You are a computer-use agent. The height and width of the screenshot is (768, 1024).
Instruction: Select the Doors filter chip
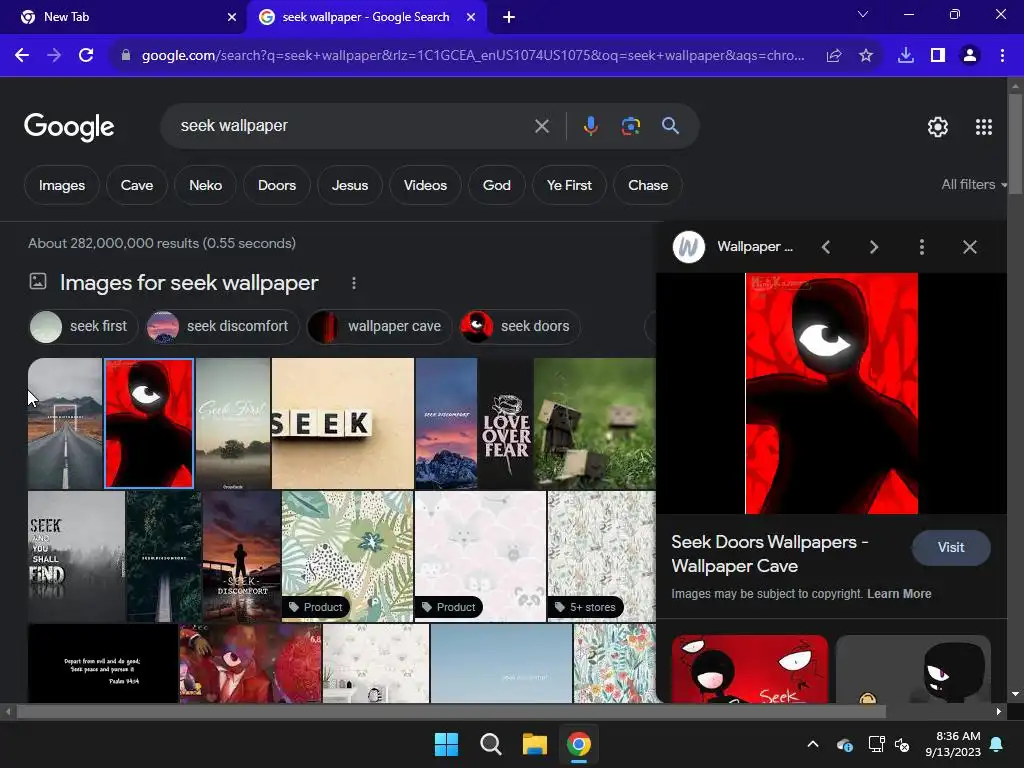pyautogui.click(x=277, y=185)
